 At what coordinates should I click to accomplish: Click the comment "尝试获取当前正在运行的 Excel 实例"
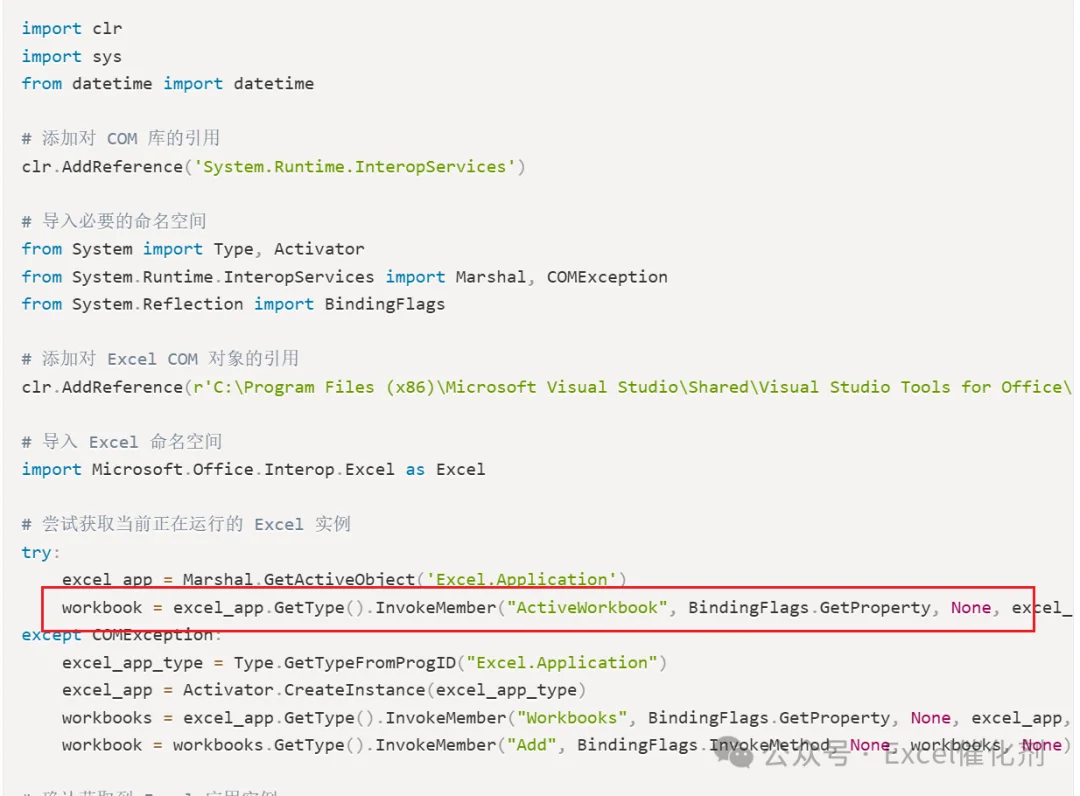pos(186,524)
